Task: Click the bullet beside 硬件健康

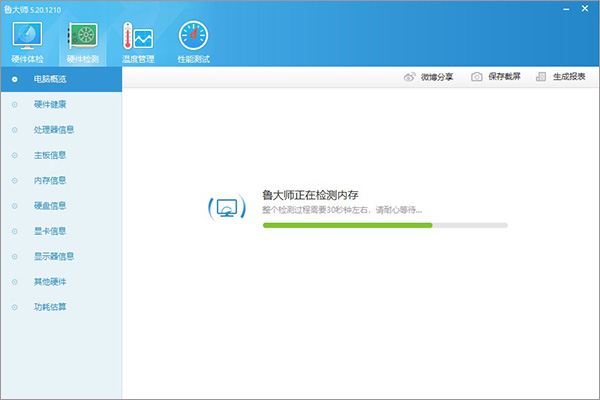Action: [15, 104]
